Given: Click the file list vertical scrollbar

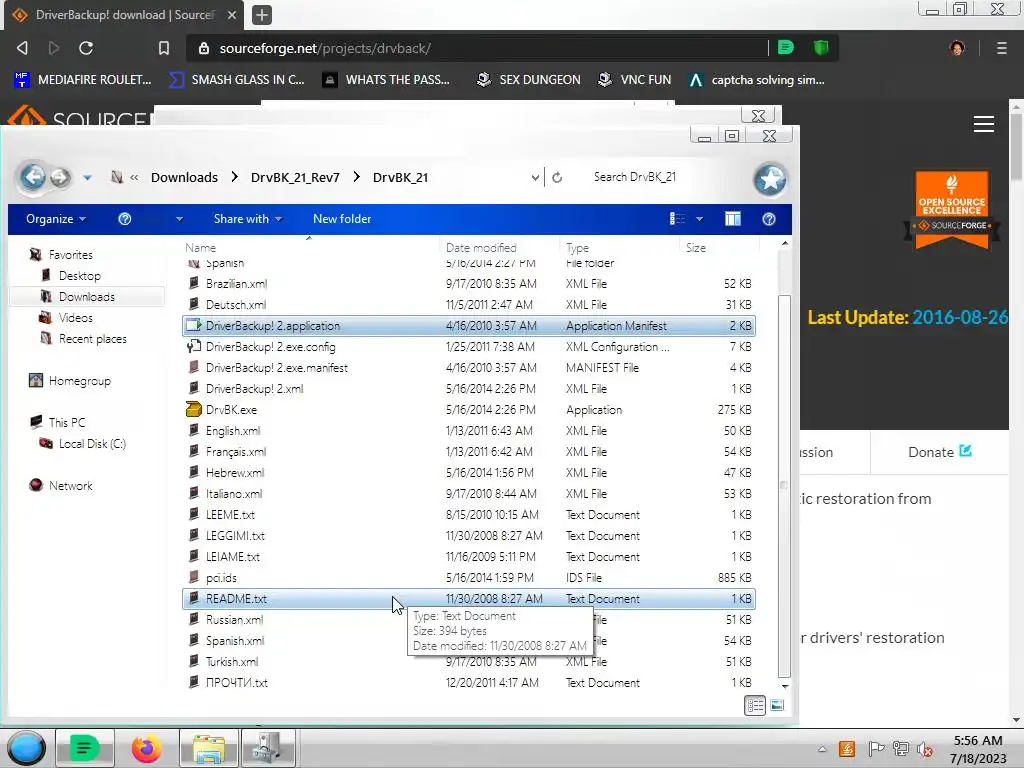Looking at the screenshot, I should pyautogui.click(x=785, y=487).
